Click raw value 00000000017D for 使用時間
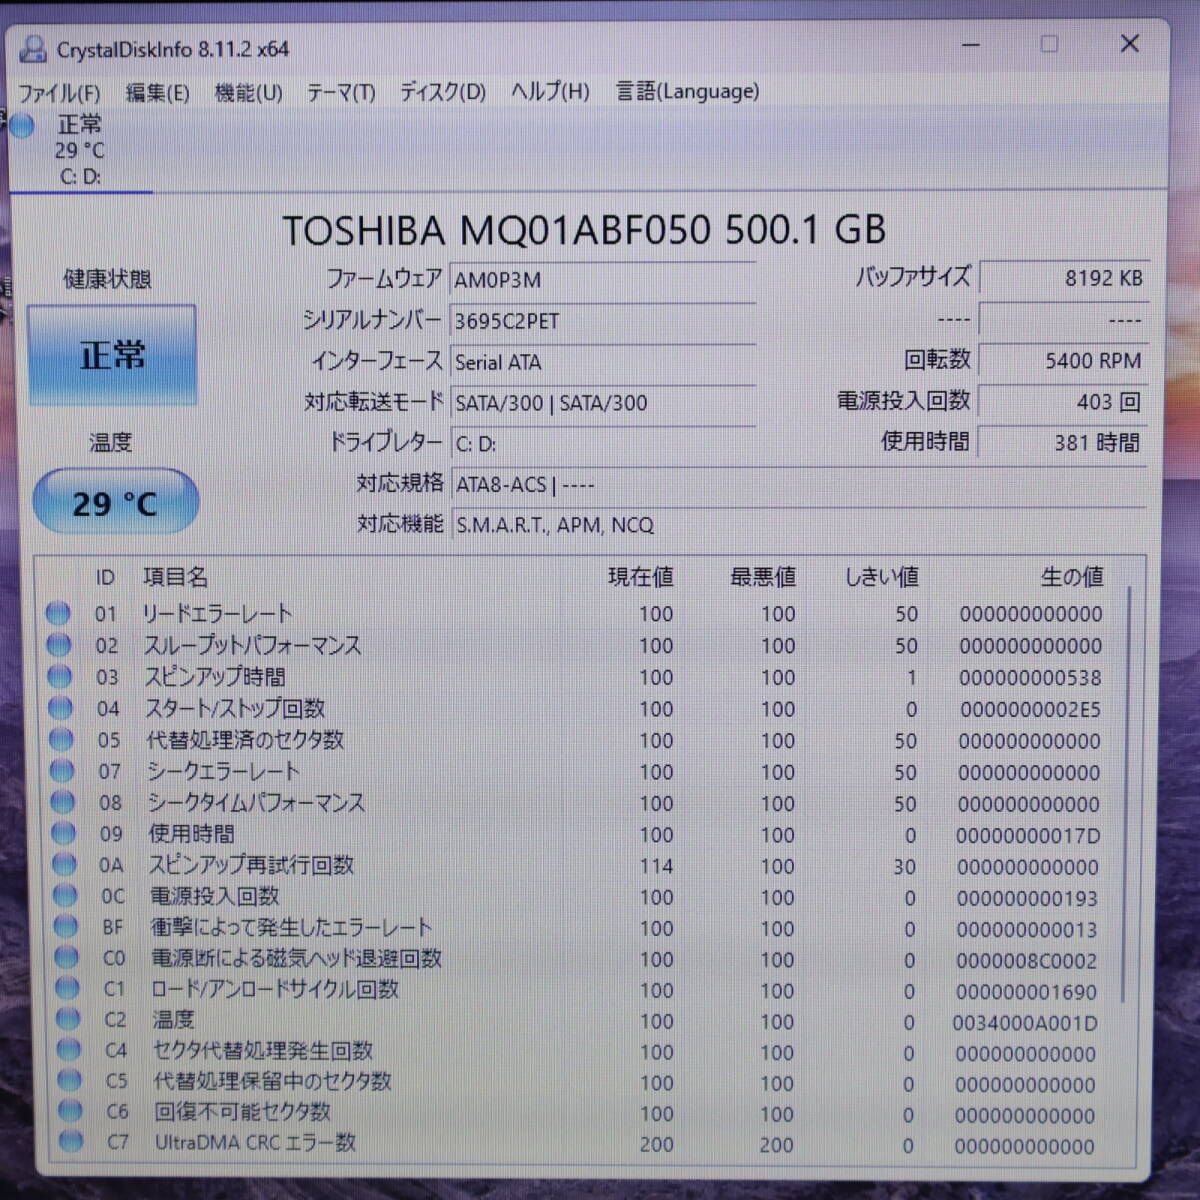 pyautogui.click(x=1028, y=835)
